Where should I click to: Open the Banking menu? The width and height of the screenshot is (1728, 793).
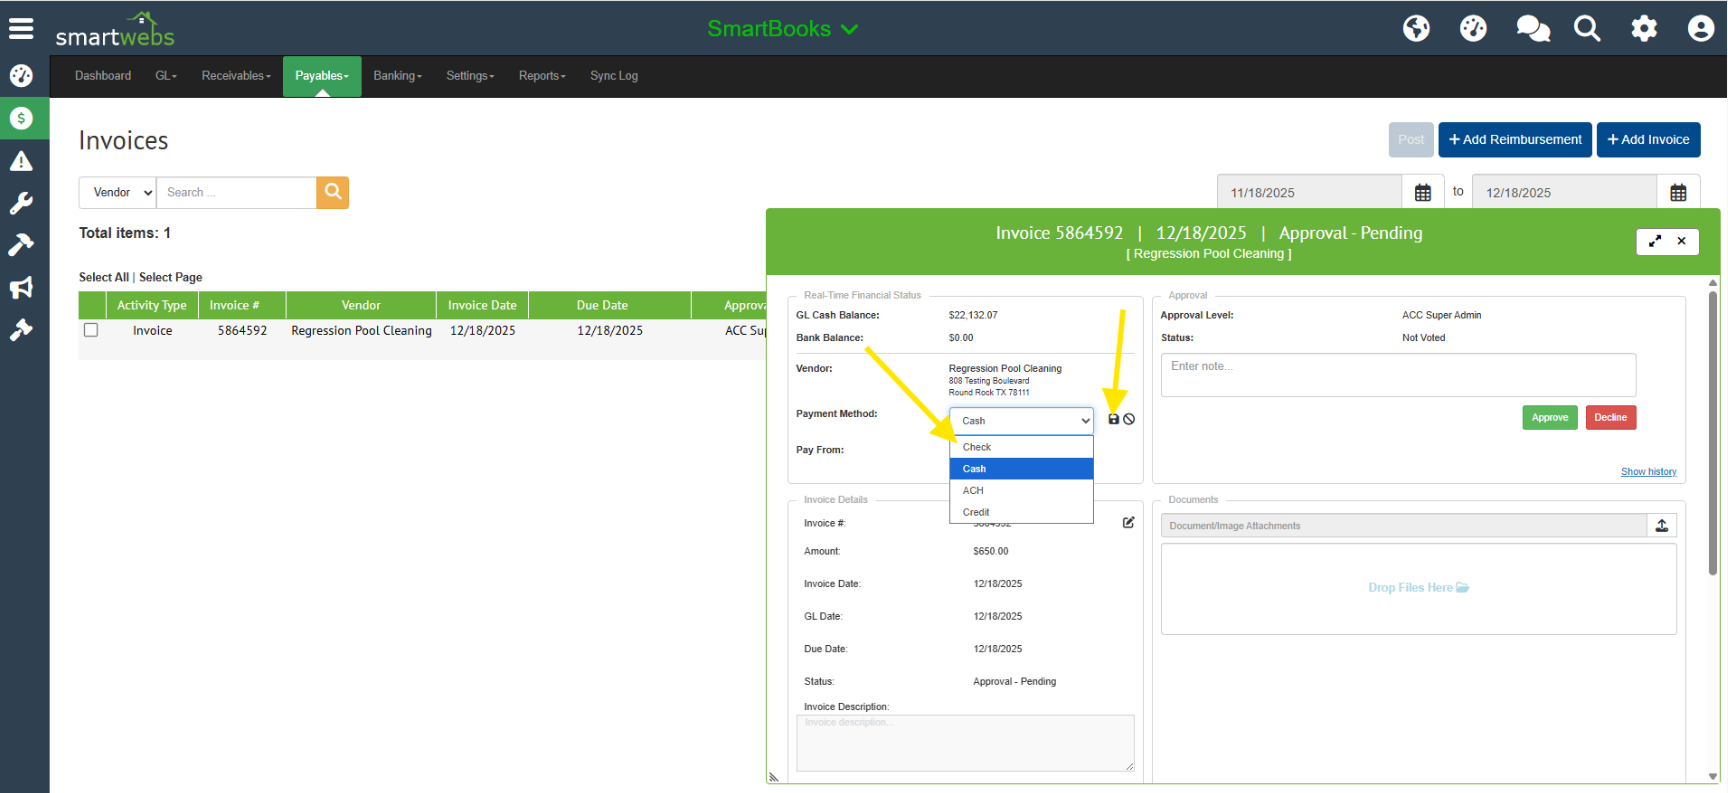(397, 76)
